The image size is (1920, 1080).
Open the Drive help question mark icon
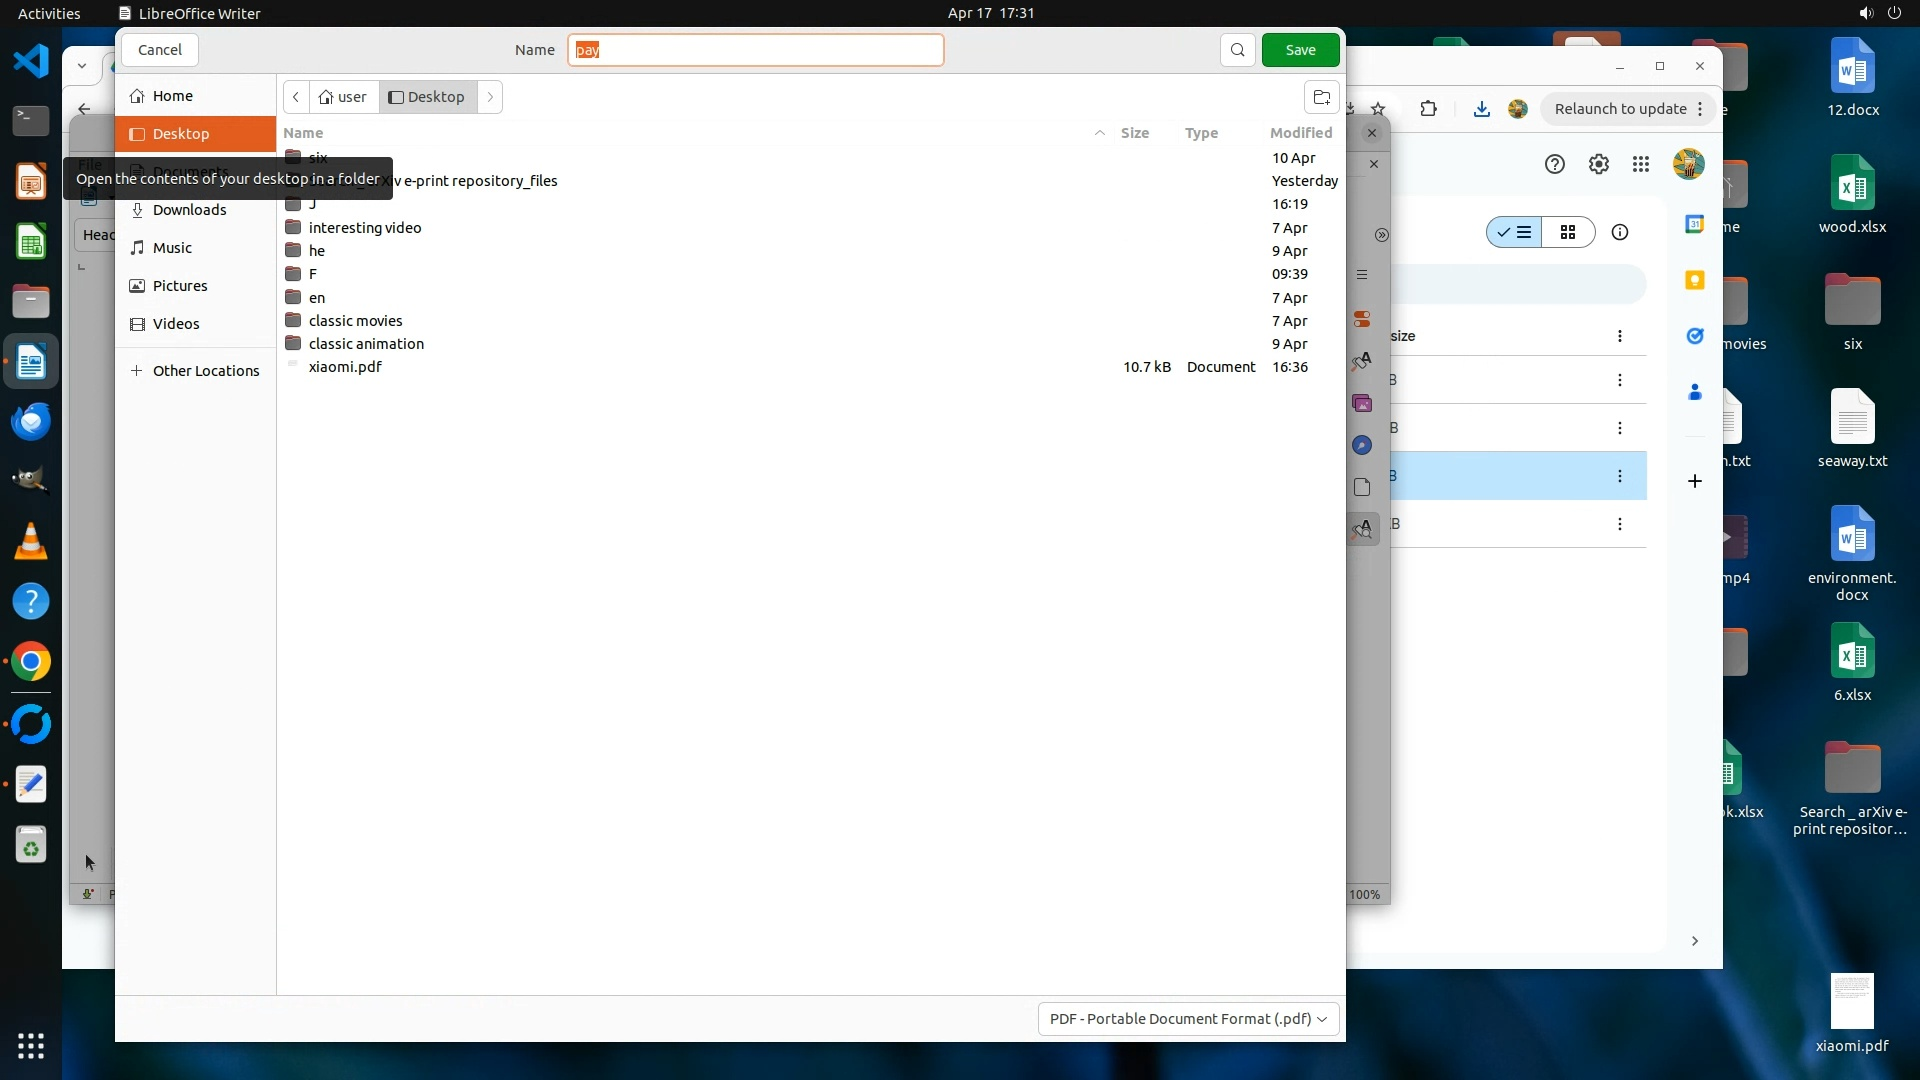point(1554,165)
